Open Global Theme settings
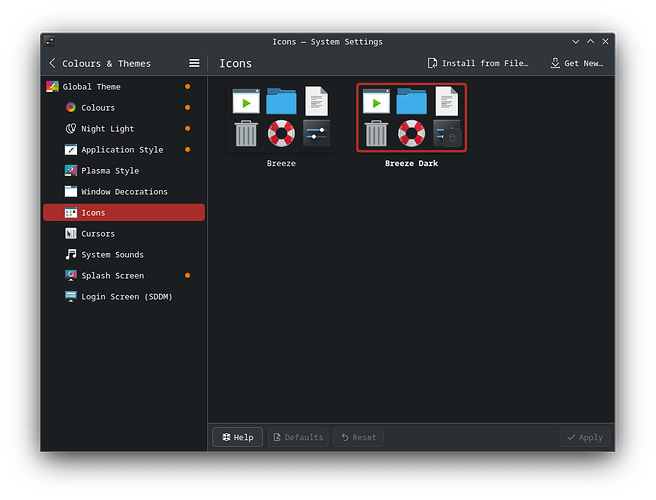656x500 pixels. [x=124, y=87]
